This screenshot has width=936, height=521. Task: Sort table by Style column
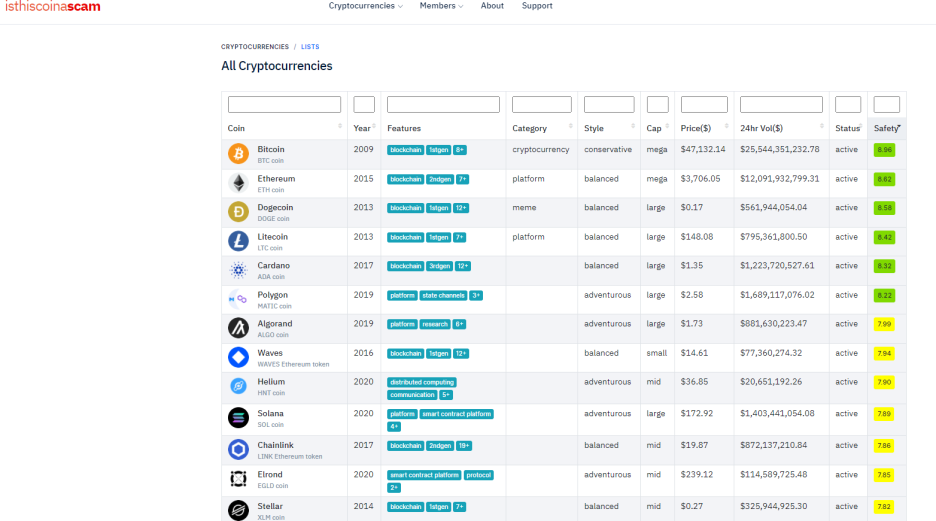point(609,128)
